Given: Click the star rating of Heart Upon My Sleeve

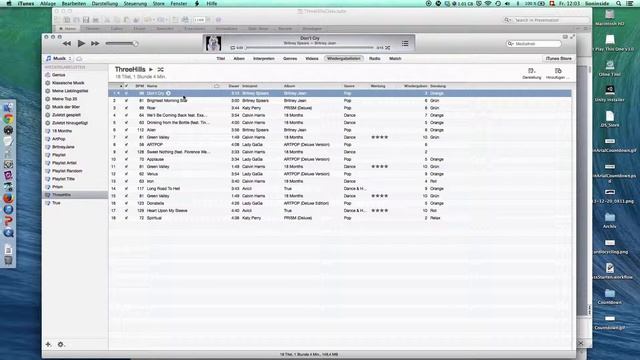Looking at the screenshot, I should point(380,211).
